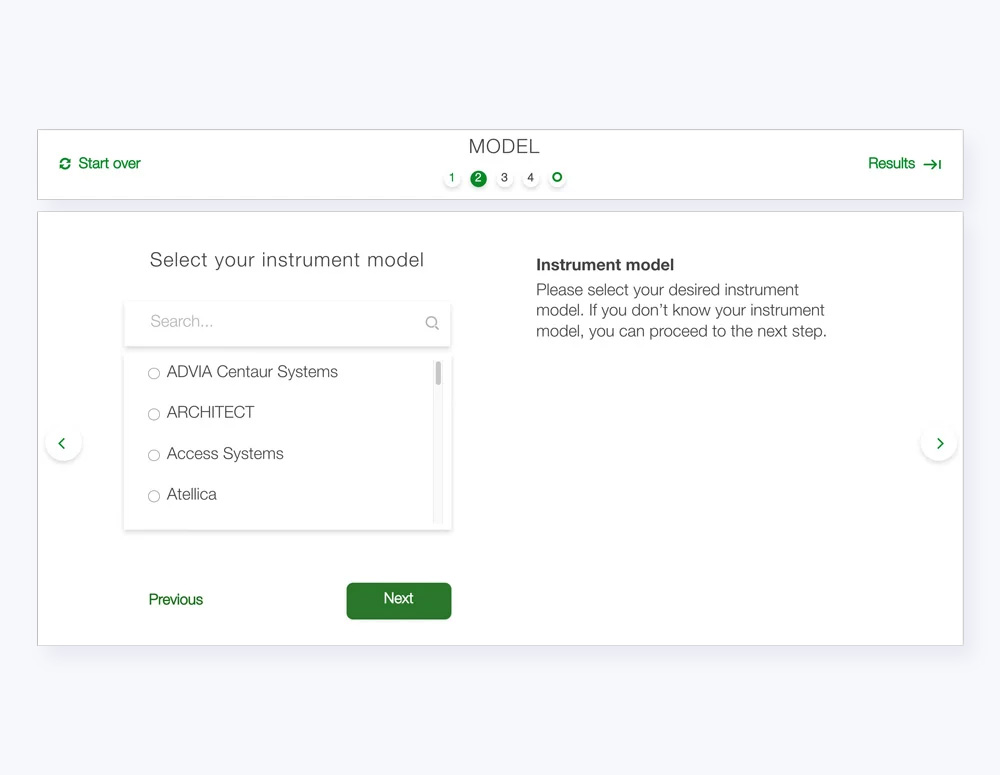Click the ARCHITECT label text
The width and height of the screenshot is (1000, 775).
(x=210, y=413)
